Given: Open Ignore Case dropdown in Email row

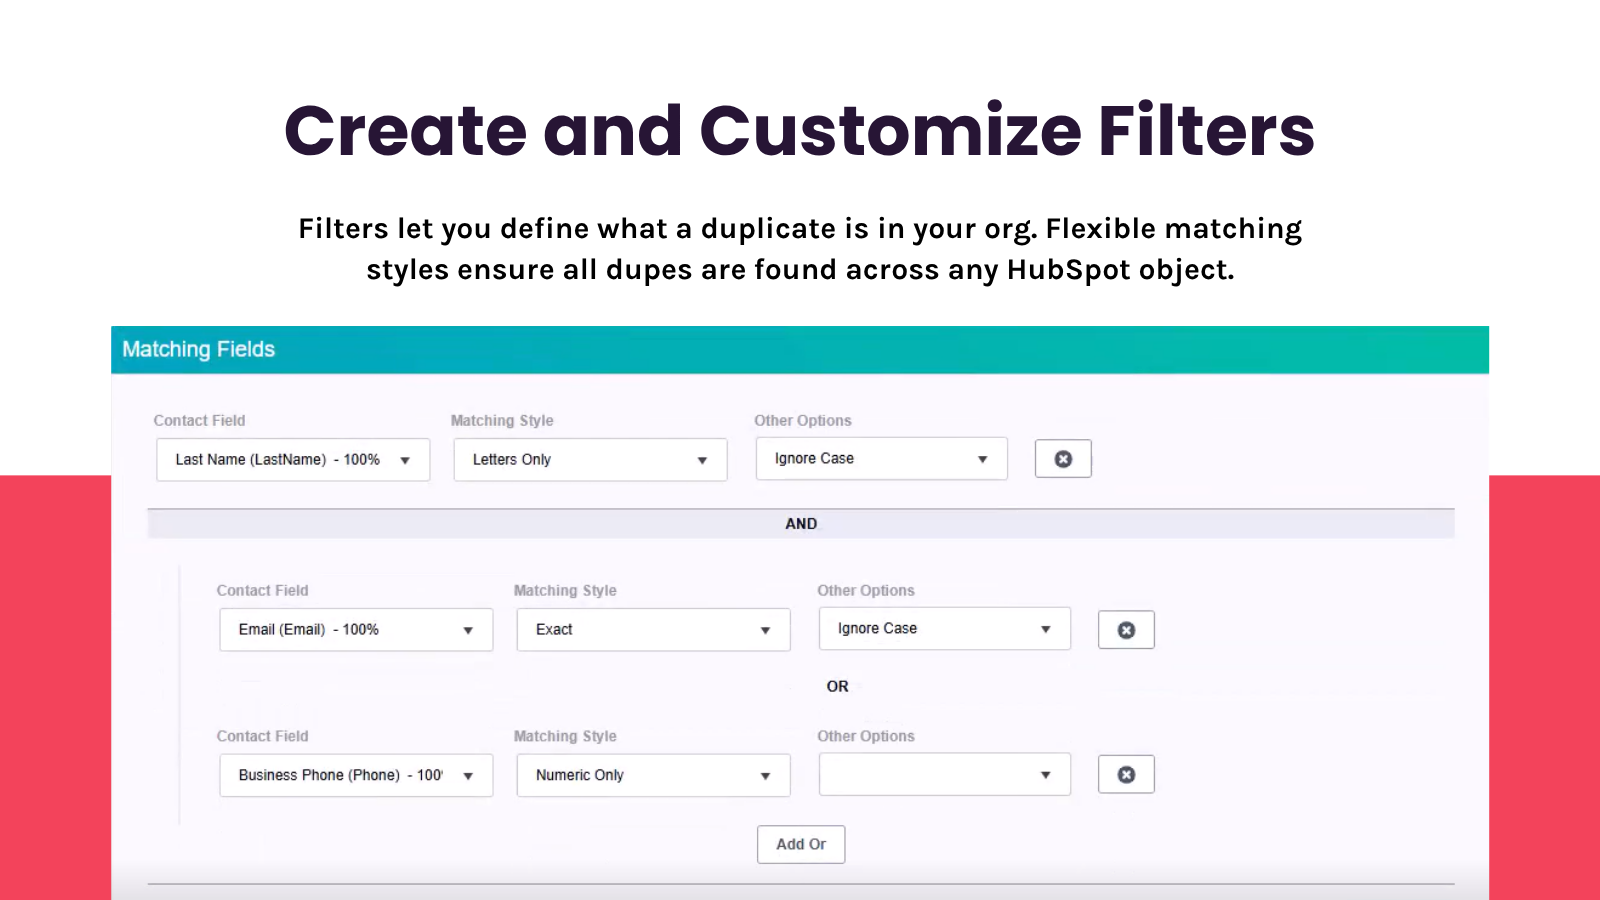Looking at the screenshot, I should pos(945,629).
